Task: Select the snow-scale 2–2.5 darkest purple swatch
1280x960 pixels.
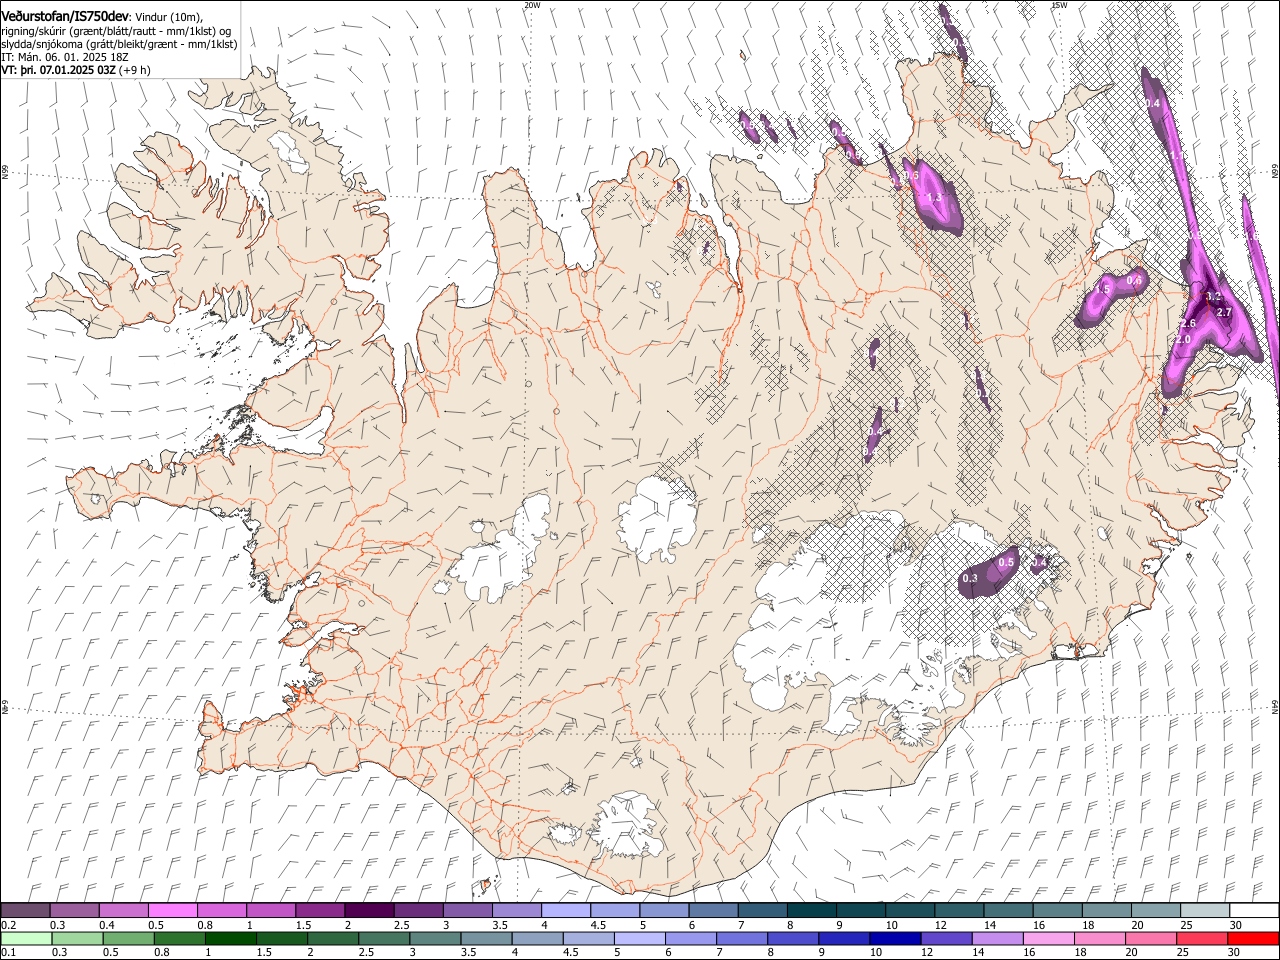Action: pyautogui.click(x=369, y=911)
